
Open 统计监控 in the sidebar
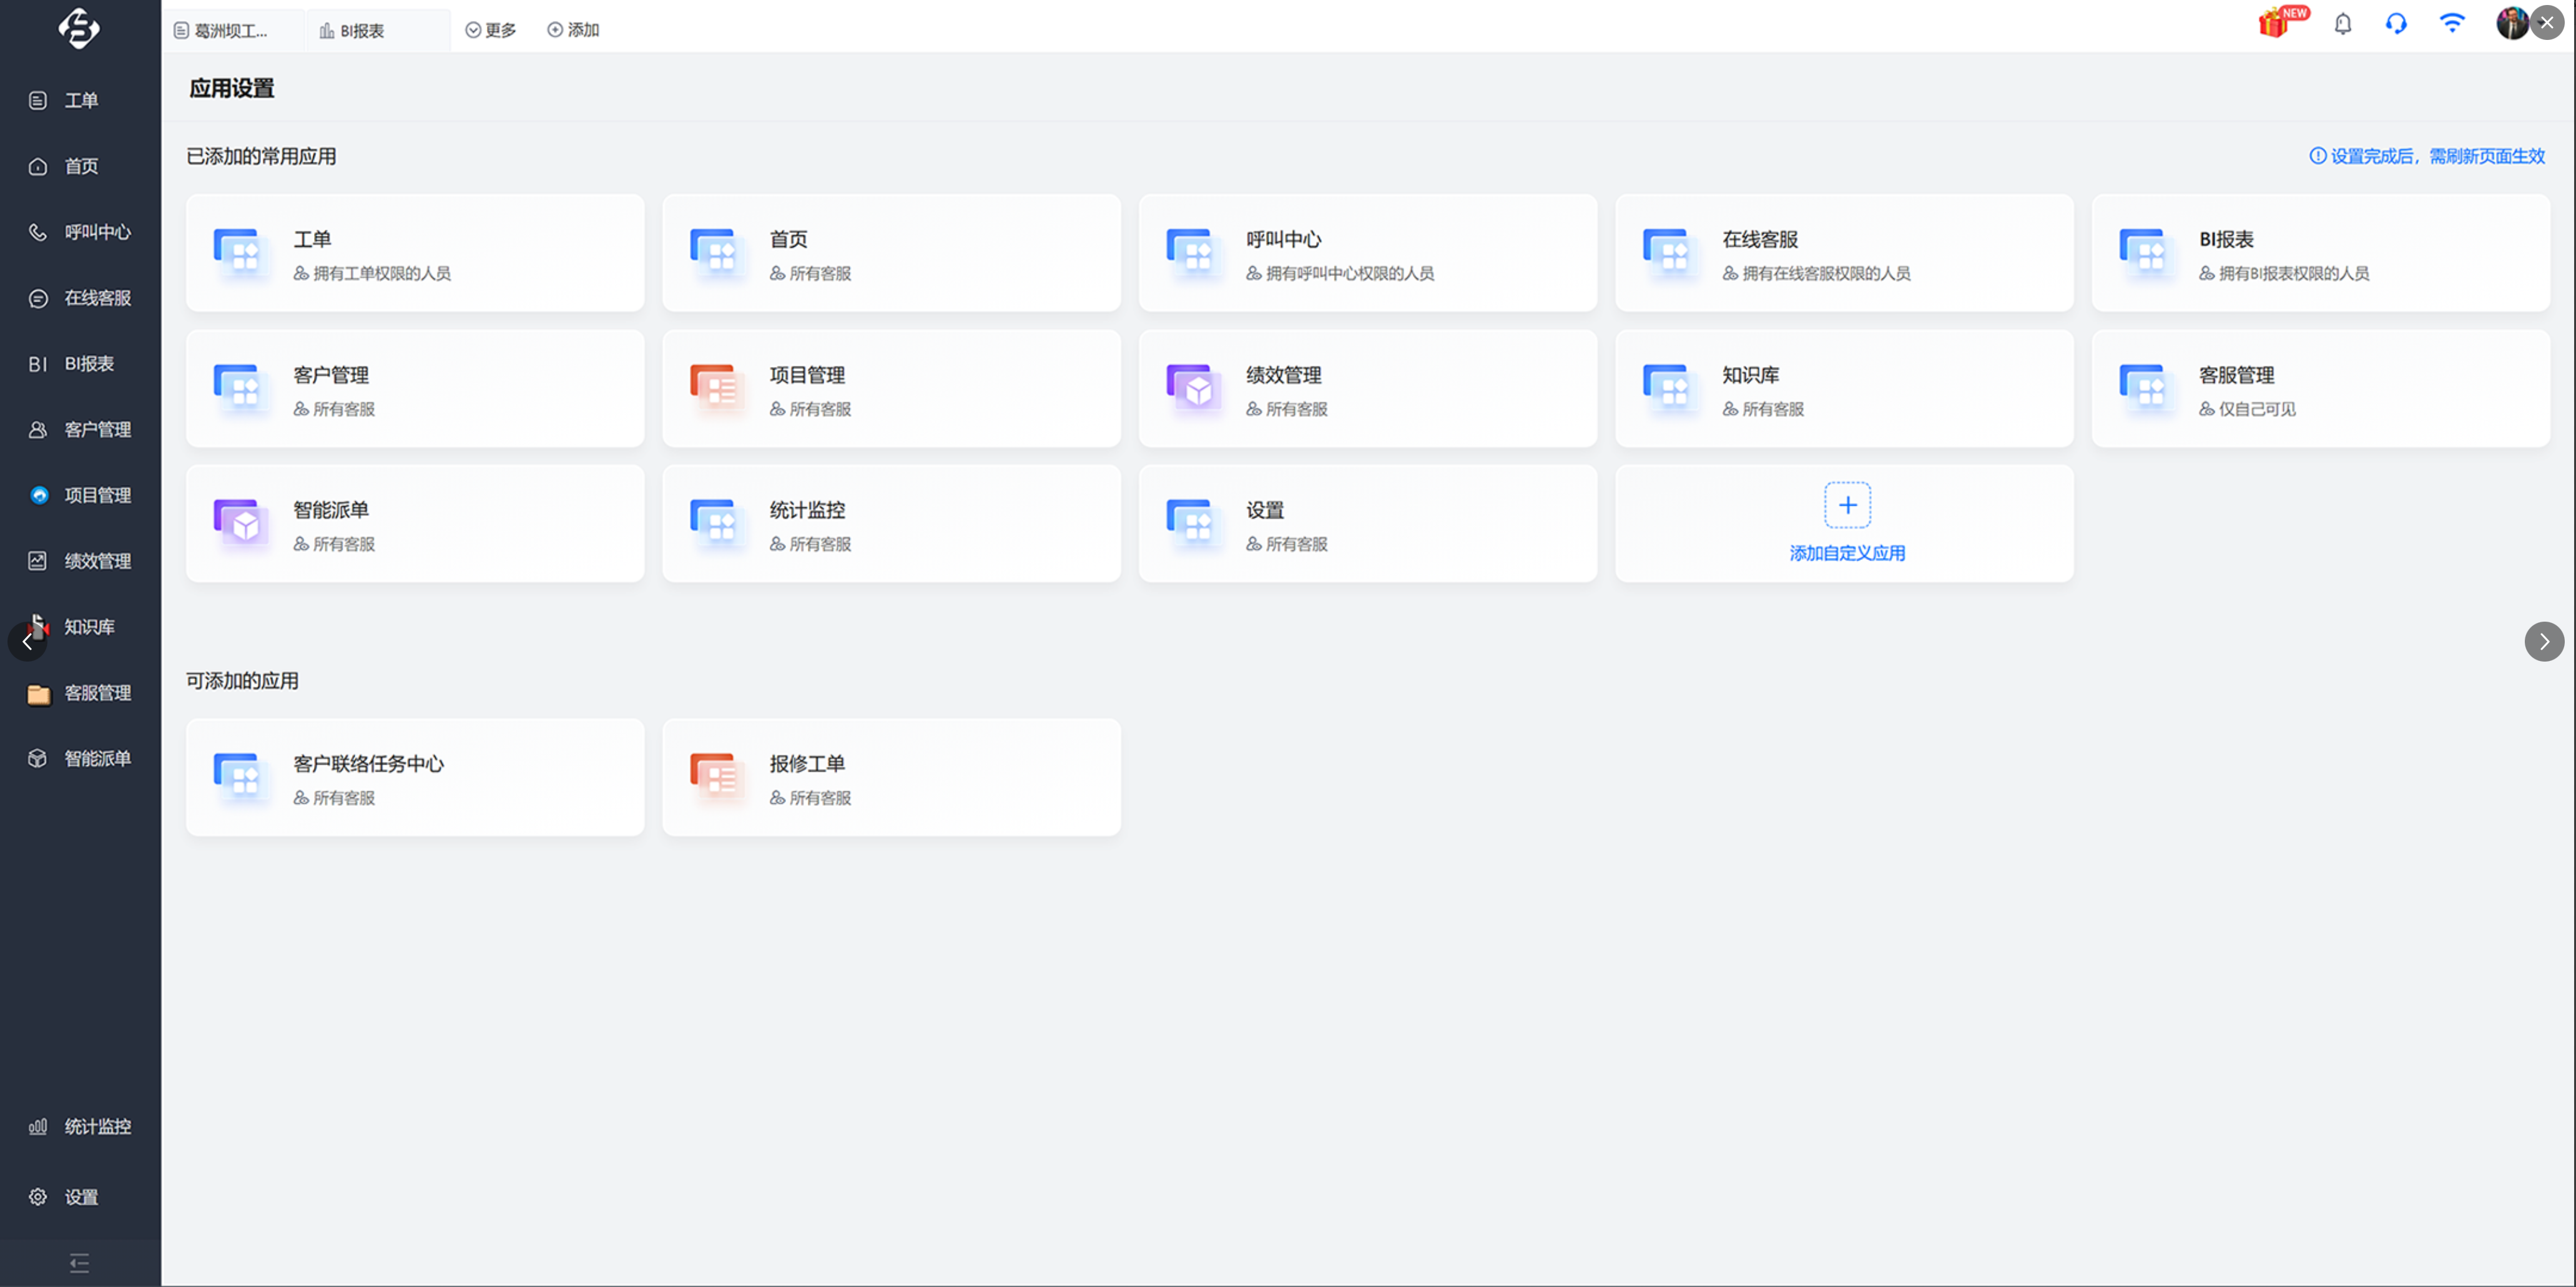point(80,1127)
